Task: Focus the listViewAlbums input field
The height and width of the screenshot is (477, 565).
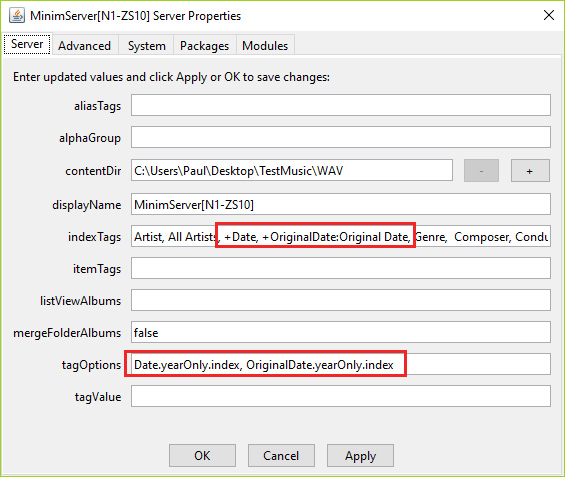Action: coord(341,300)
